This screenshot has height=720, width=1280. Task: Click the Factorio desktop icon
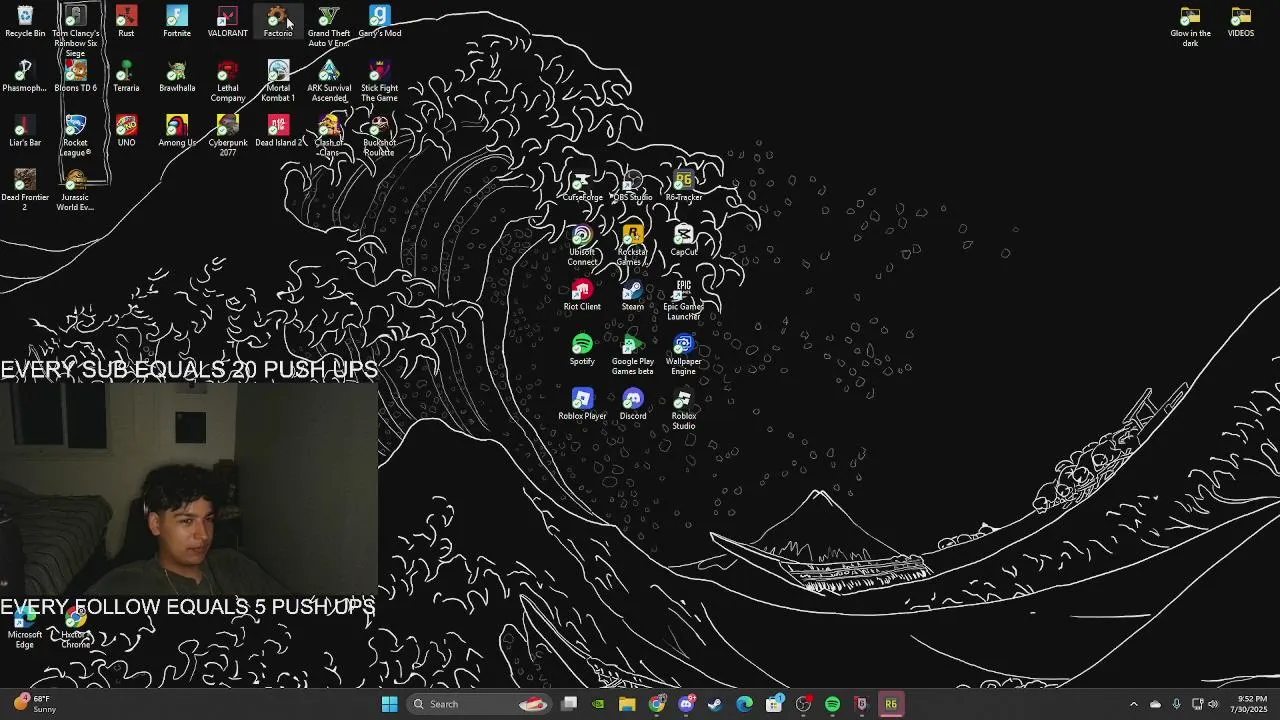(278, 22)
